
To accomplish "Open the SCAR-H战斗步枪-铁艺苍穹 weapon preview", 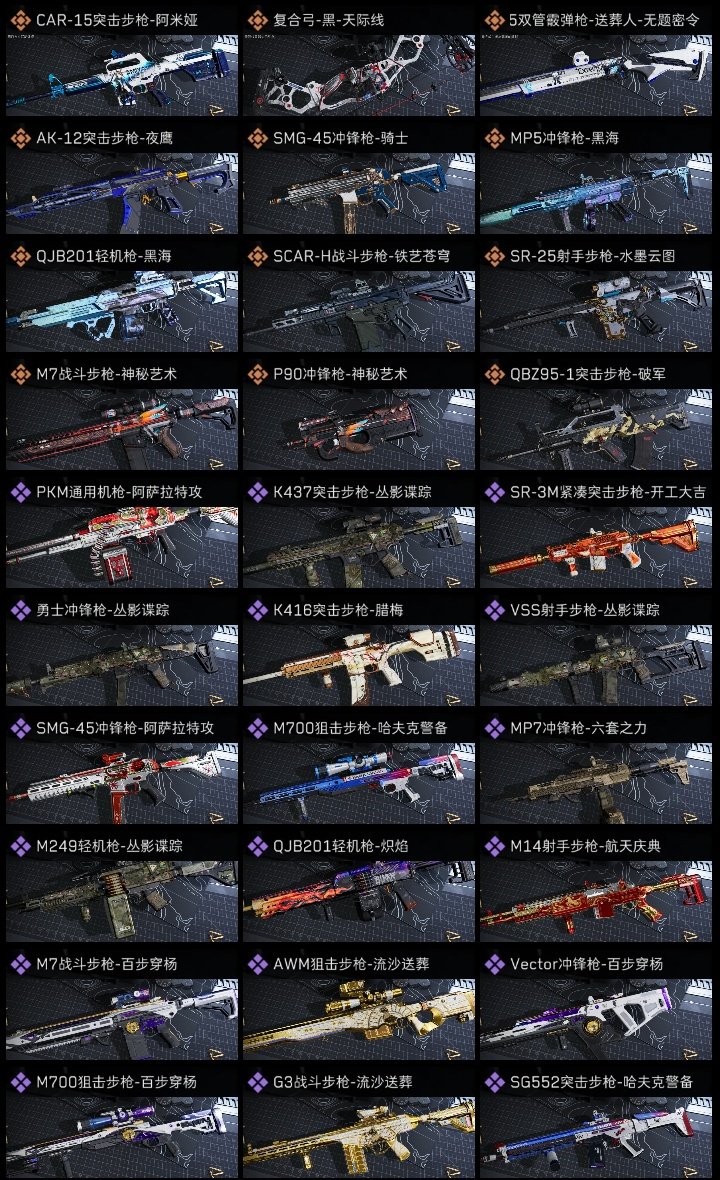I will click(x=359, y=312).
